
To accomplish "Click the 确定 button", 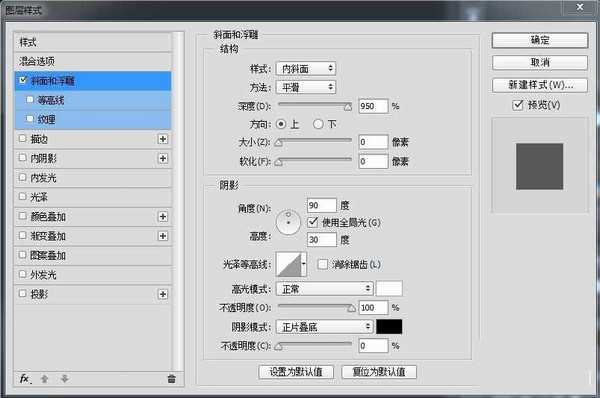I will [540, 41].
